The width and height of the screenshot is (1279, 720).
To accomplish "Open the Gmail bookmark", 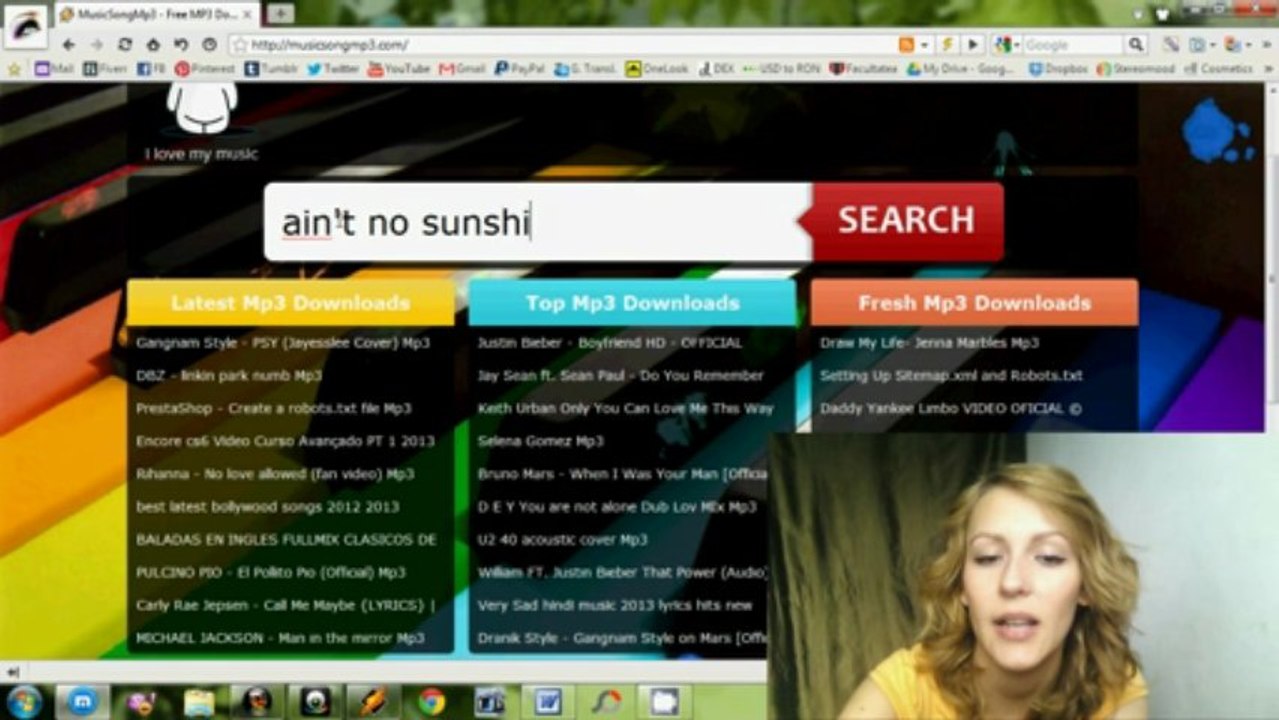I will tap(462, 69).
